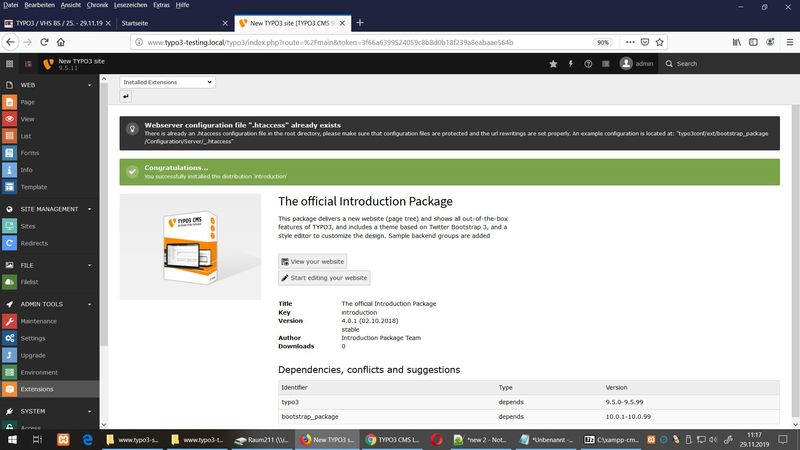Screen dimensions: 800x450
Task: Open the Redirects module
Action: 35,243
